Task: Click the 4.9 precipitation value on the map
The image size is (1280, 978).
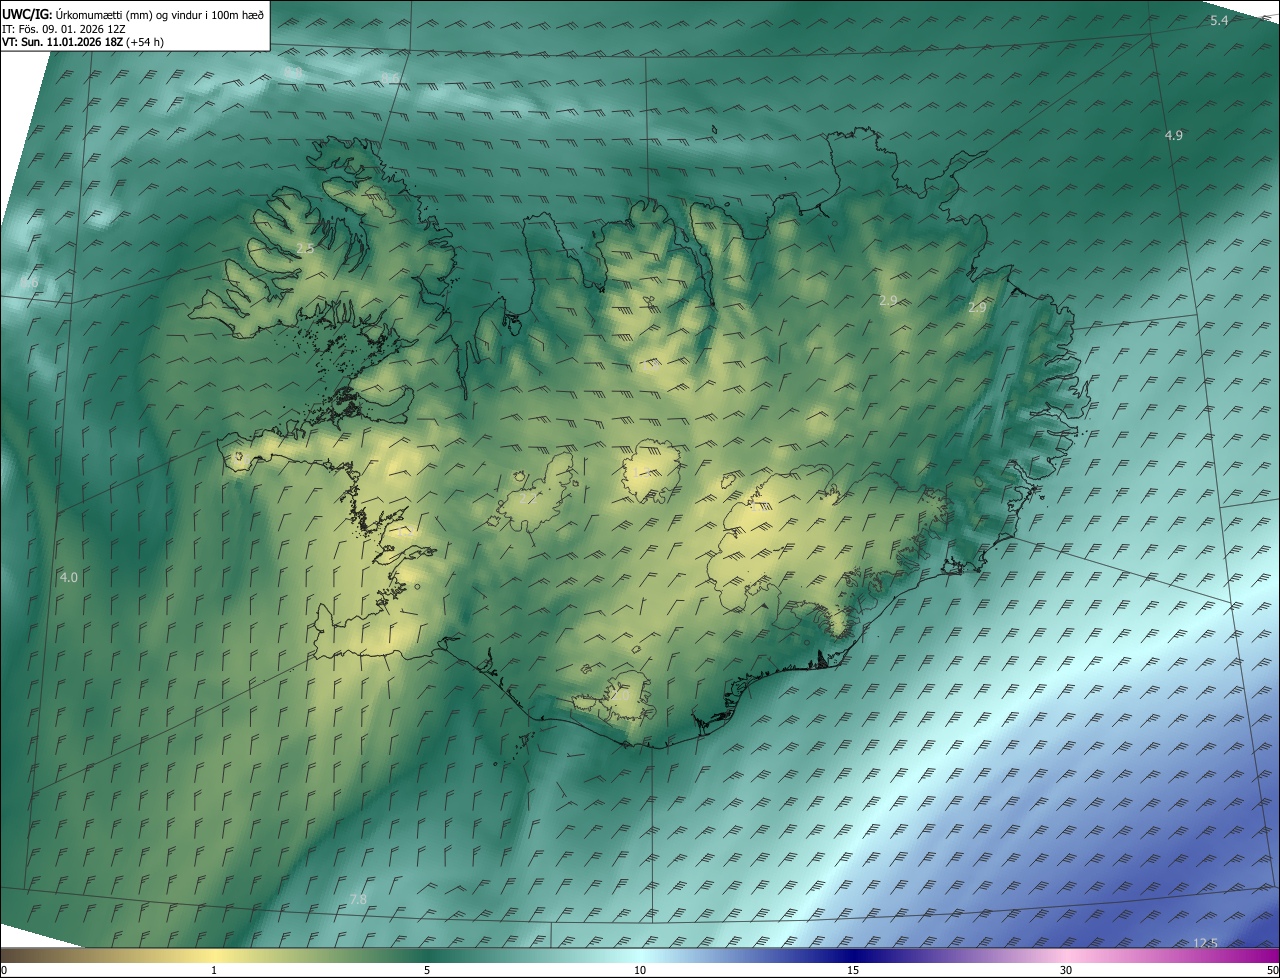Action: click(x=1174, y=135)
